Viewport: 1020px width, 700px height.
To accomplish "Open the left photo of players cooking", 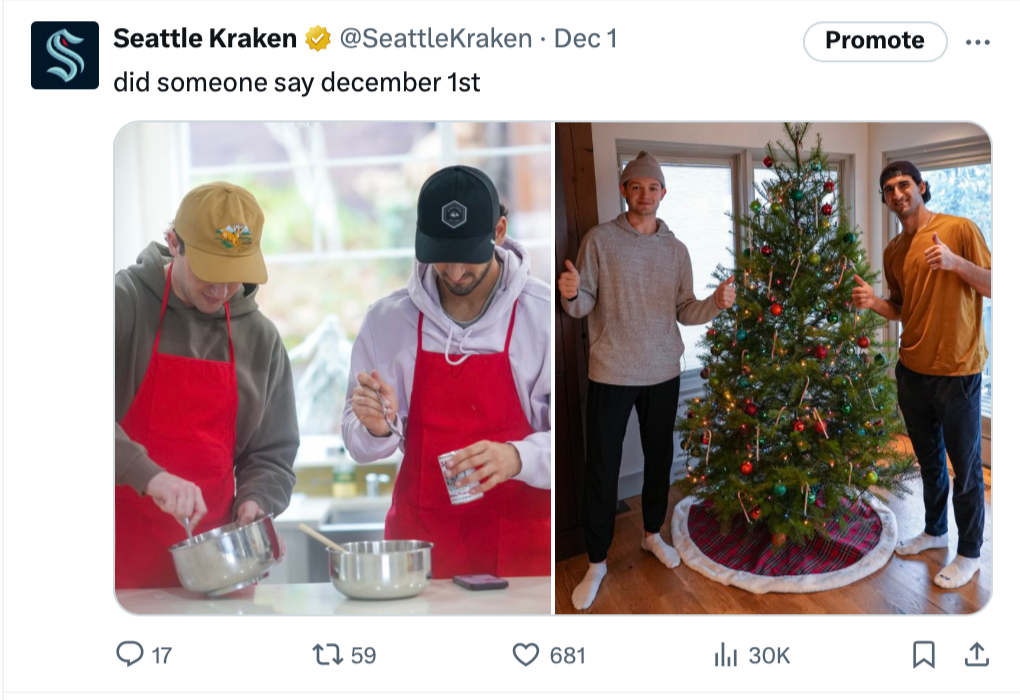I will 332,368.
